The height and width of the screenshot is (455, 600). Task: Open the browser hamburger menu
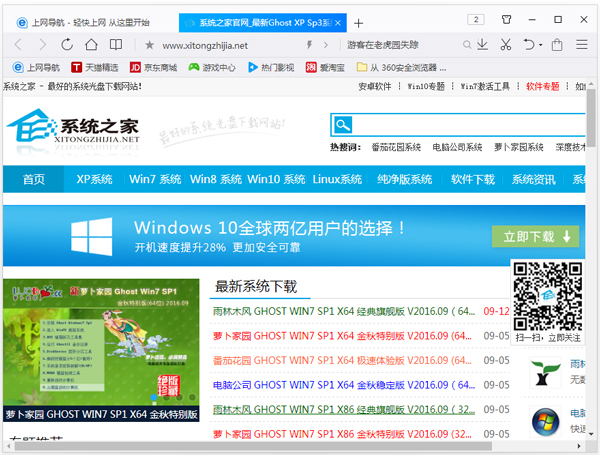tap(582, 45)
